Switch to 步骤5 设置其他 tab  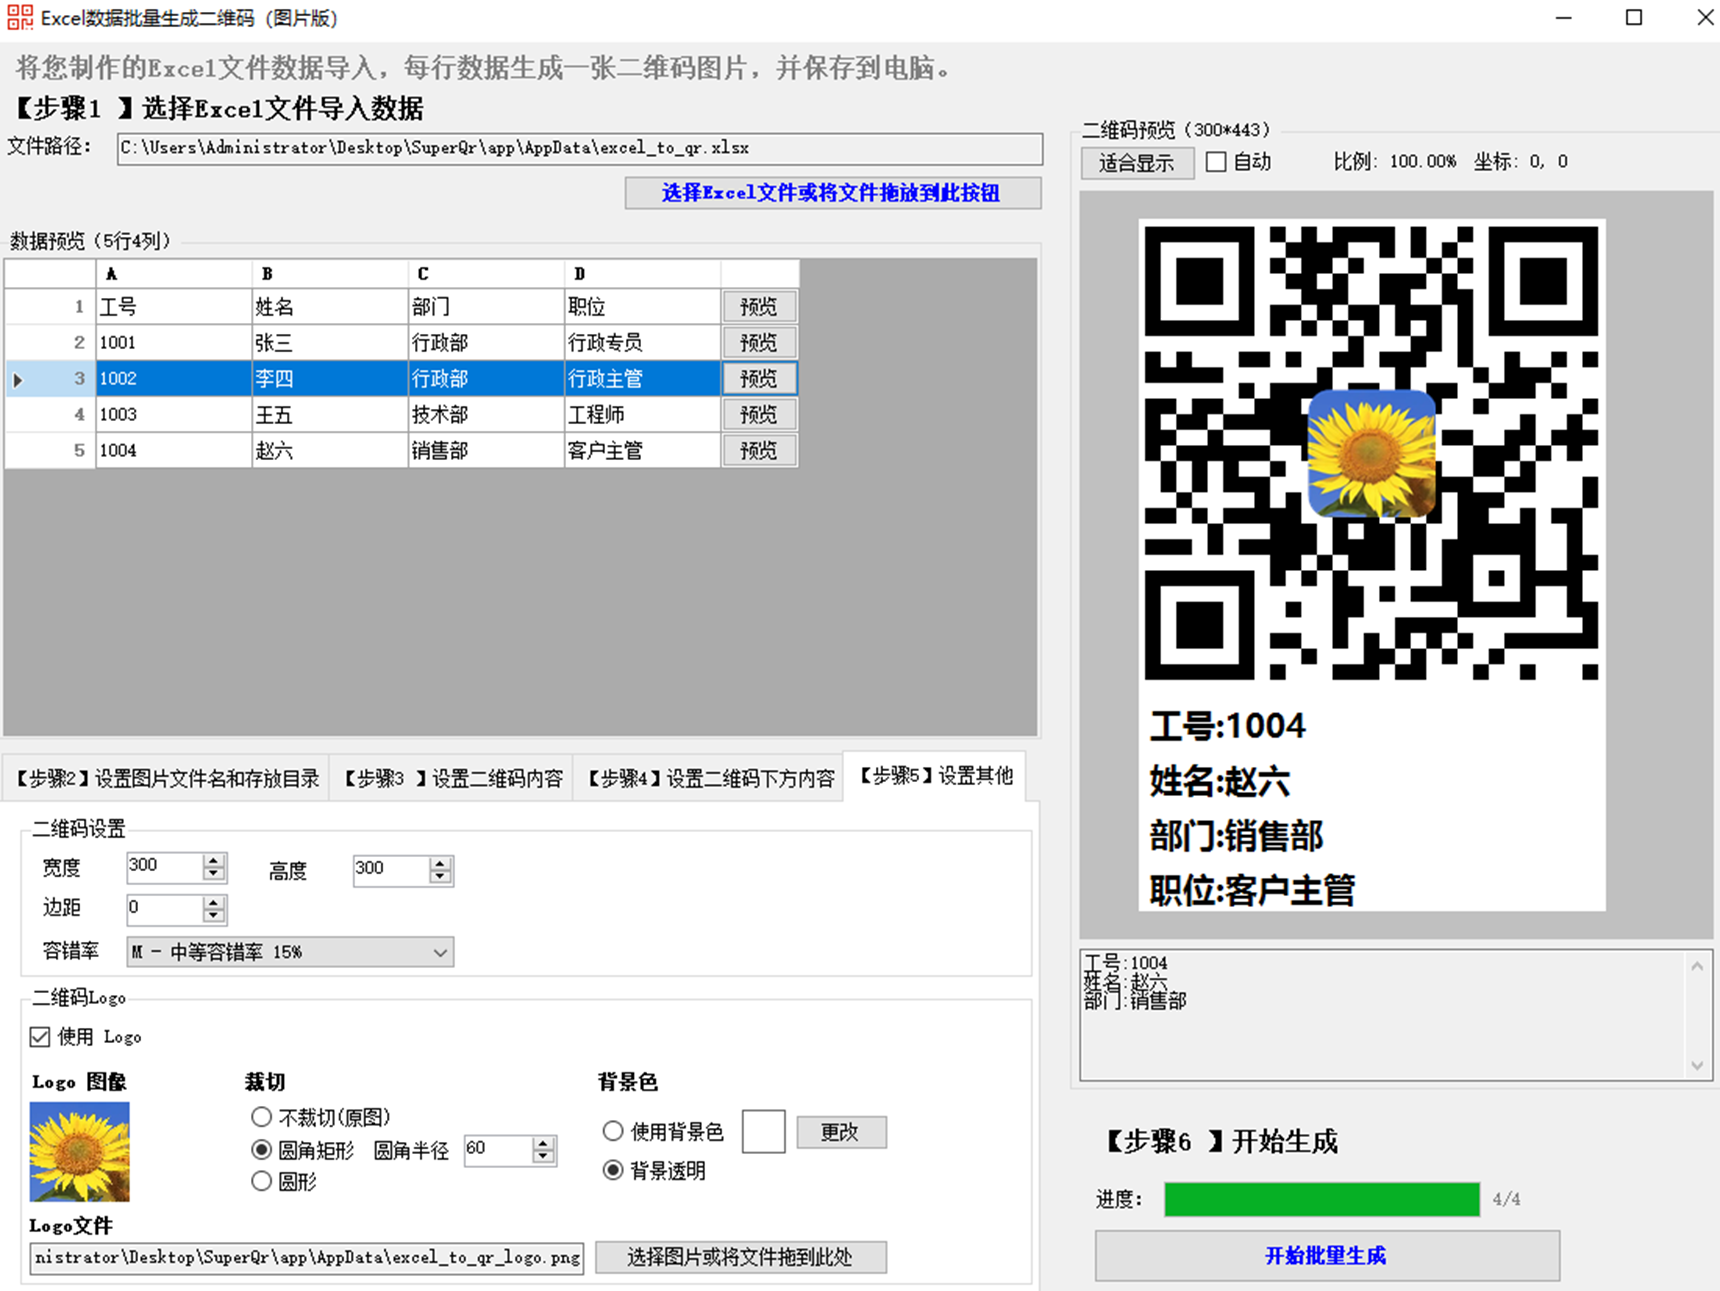click(x=935, y=775)
